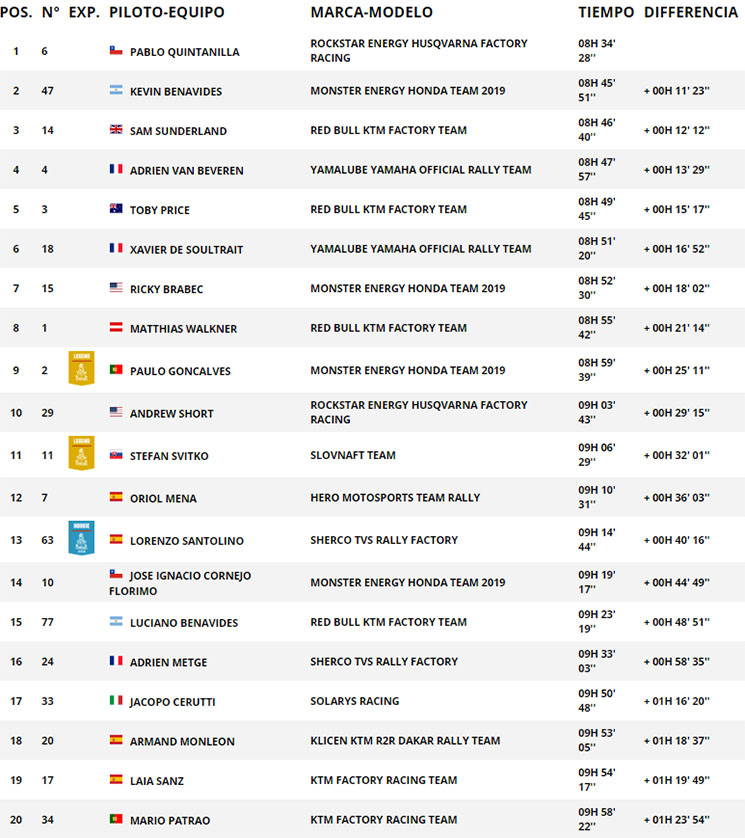745x838 pixels.
Task: Click the Legend badge in Paulo Goncalves row
Action: (x=81, y=368)
